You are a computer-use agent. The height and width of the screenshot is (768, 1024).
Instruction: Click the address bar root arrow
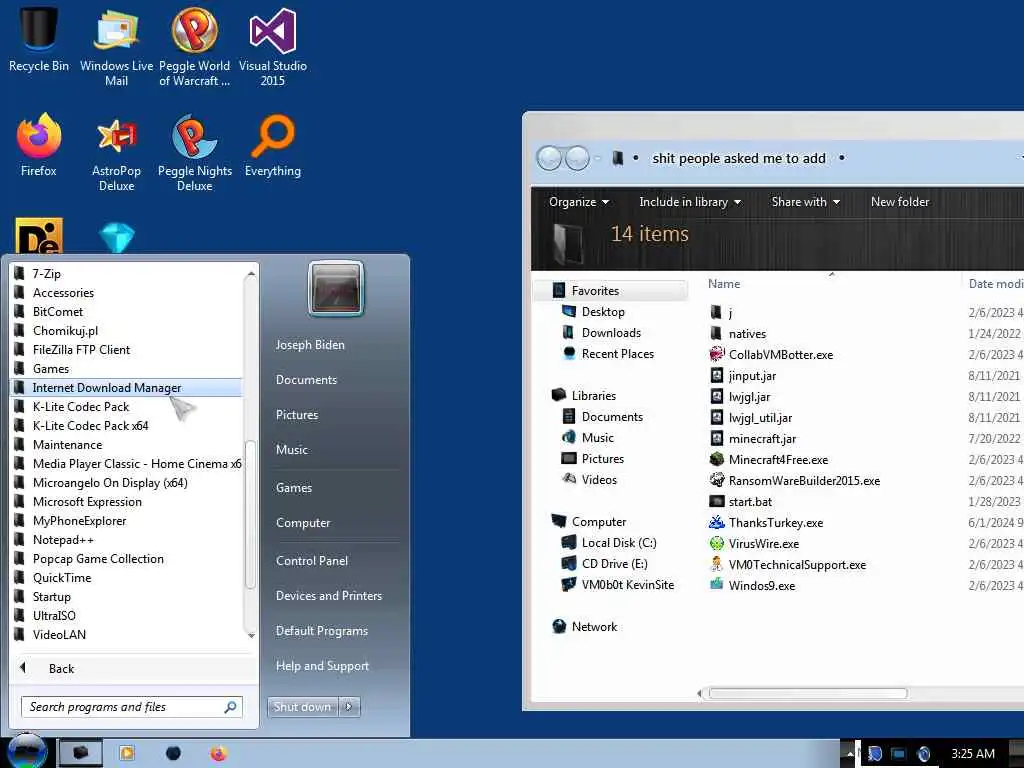tap(635, 158)
